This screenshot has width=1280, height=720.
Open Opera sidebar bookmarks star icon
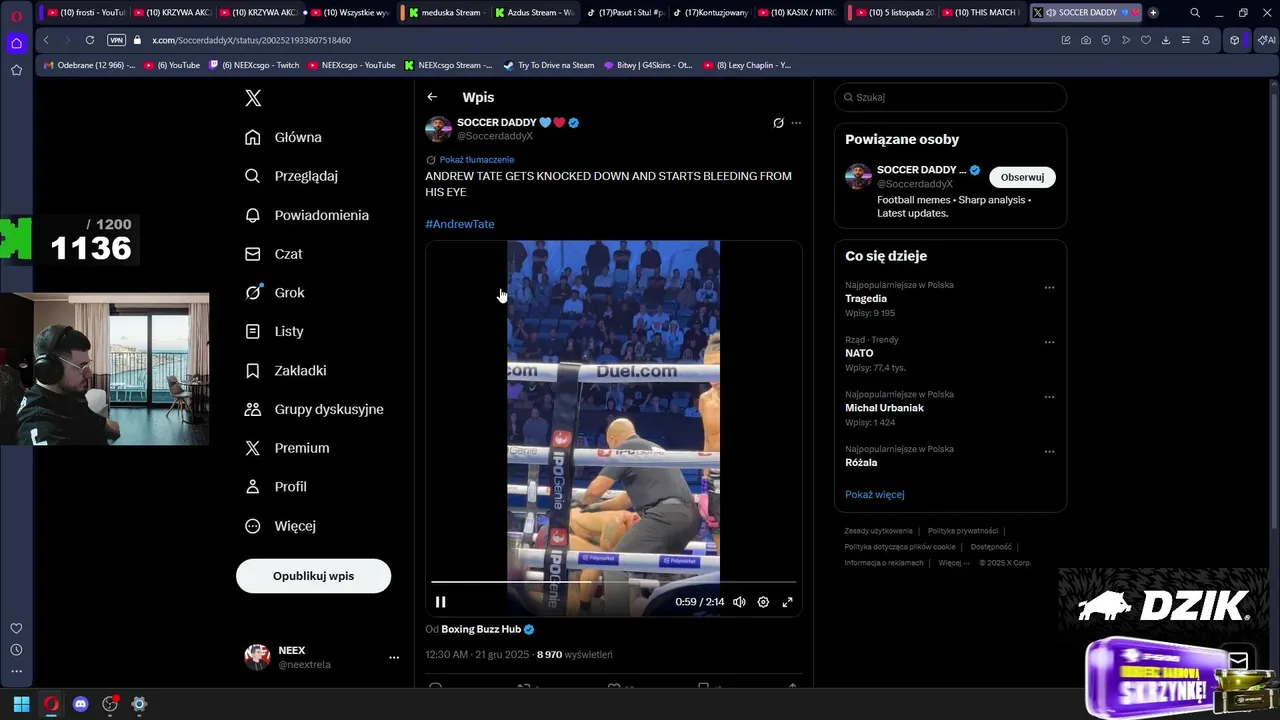pyautogui.click(x=16, y=70)
